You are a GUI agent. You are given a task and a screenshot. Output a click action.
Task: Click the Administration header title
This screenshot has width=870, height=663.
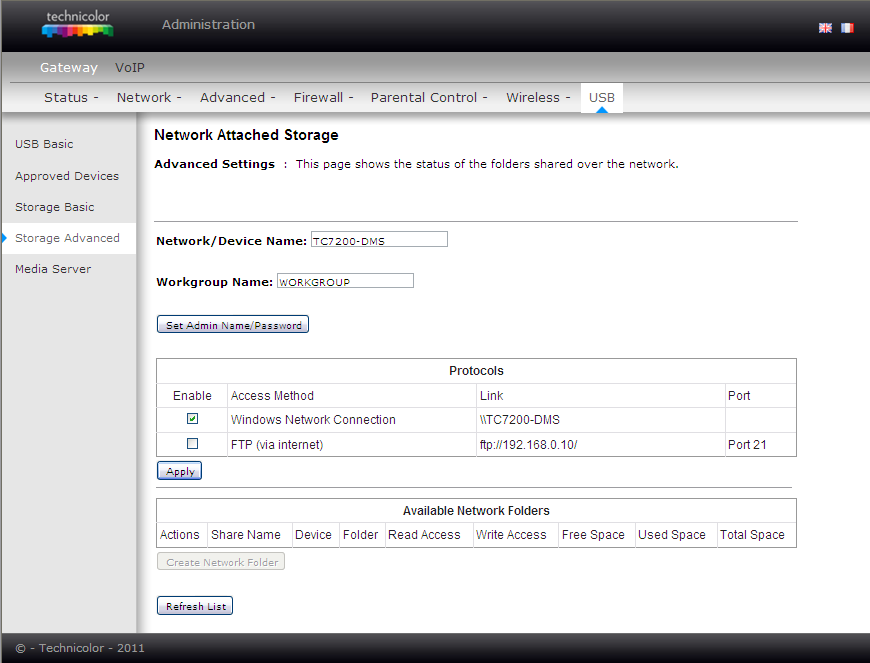(209, 24)
